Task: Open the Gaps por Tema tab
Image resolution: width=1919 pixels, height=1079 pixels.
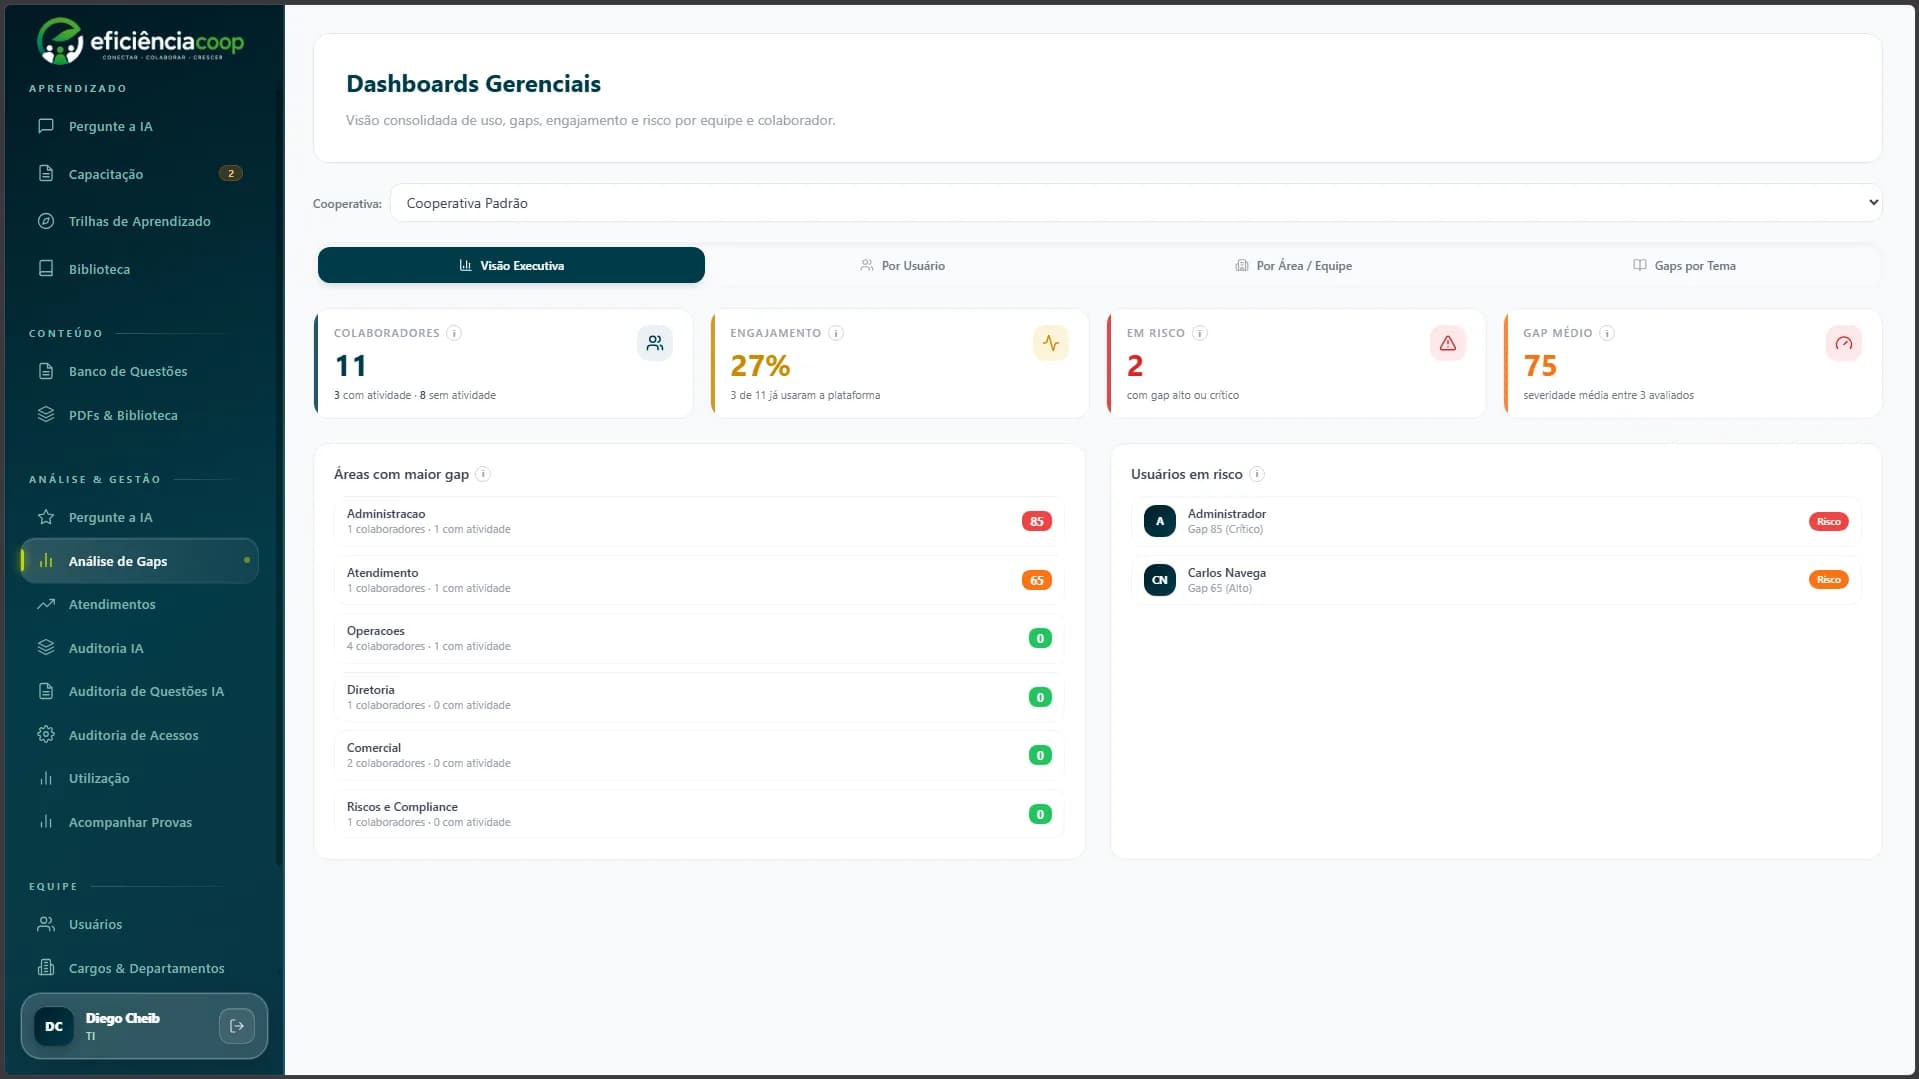Action: [1684, 266]
